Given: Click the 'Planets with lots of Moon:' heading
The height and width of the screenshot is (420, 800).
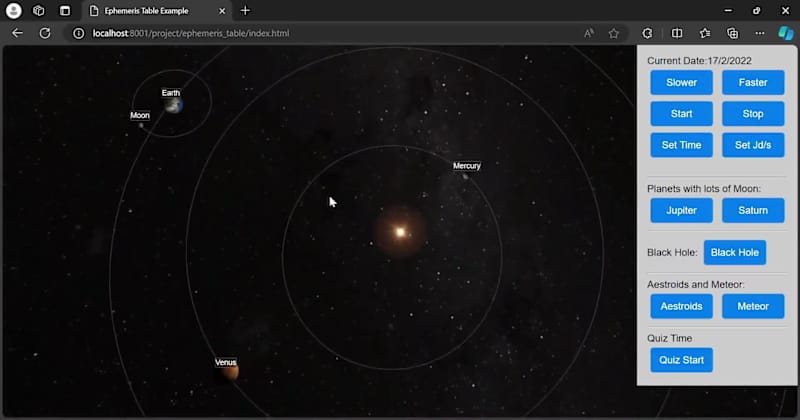Looking at the screenshot, I should [704, 189].
